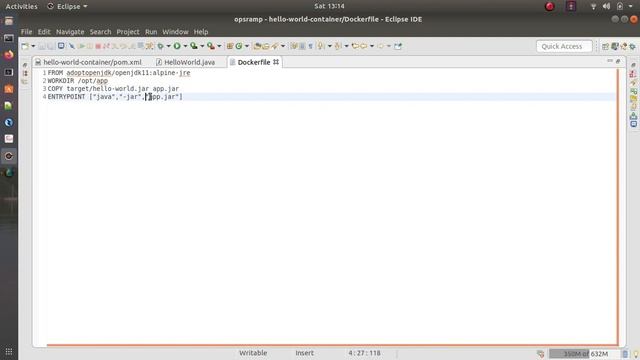Click cursor position 4 : 27 : 118

tap(364, 353)
